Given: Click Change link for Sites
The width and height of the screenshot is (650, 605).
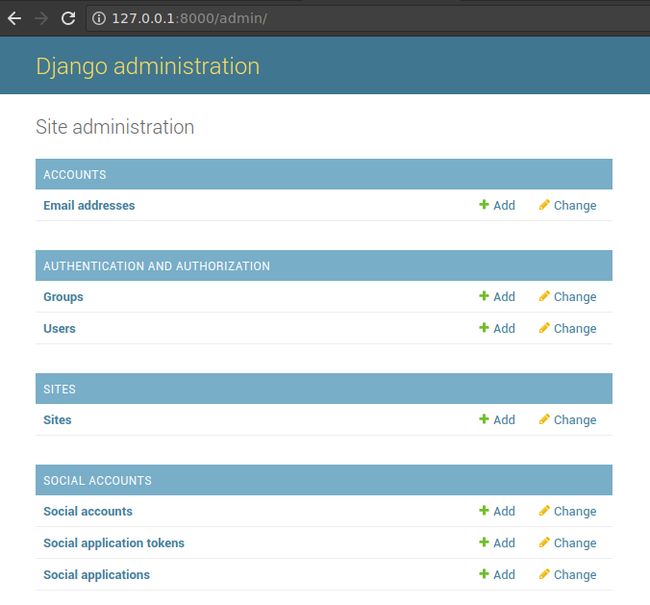Looking at the screenshot, I should pyautogui.click(x=575, y=420).
